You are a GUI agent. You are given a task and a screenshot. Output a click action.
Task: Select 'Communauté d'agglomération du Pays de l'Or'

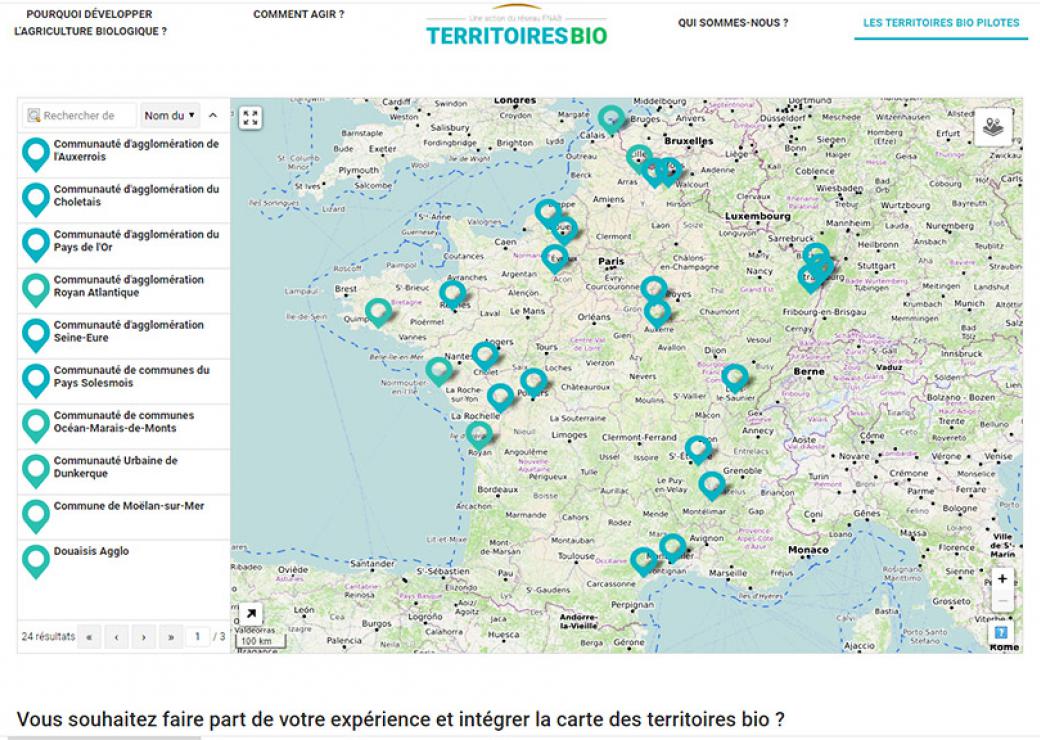[x=123, y=245]
